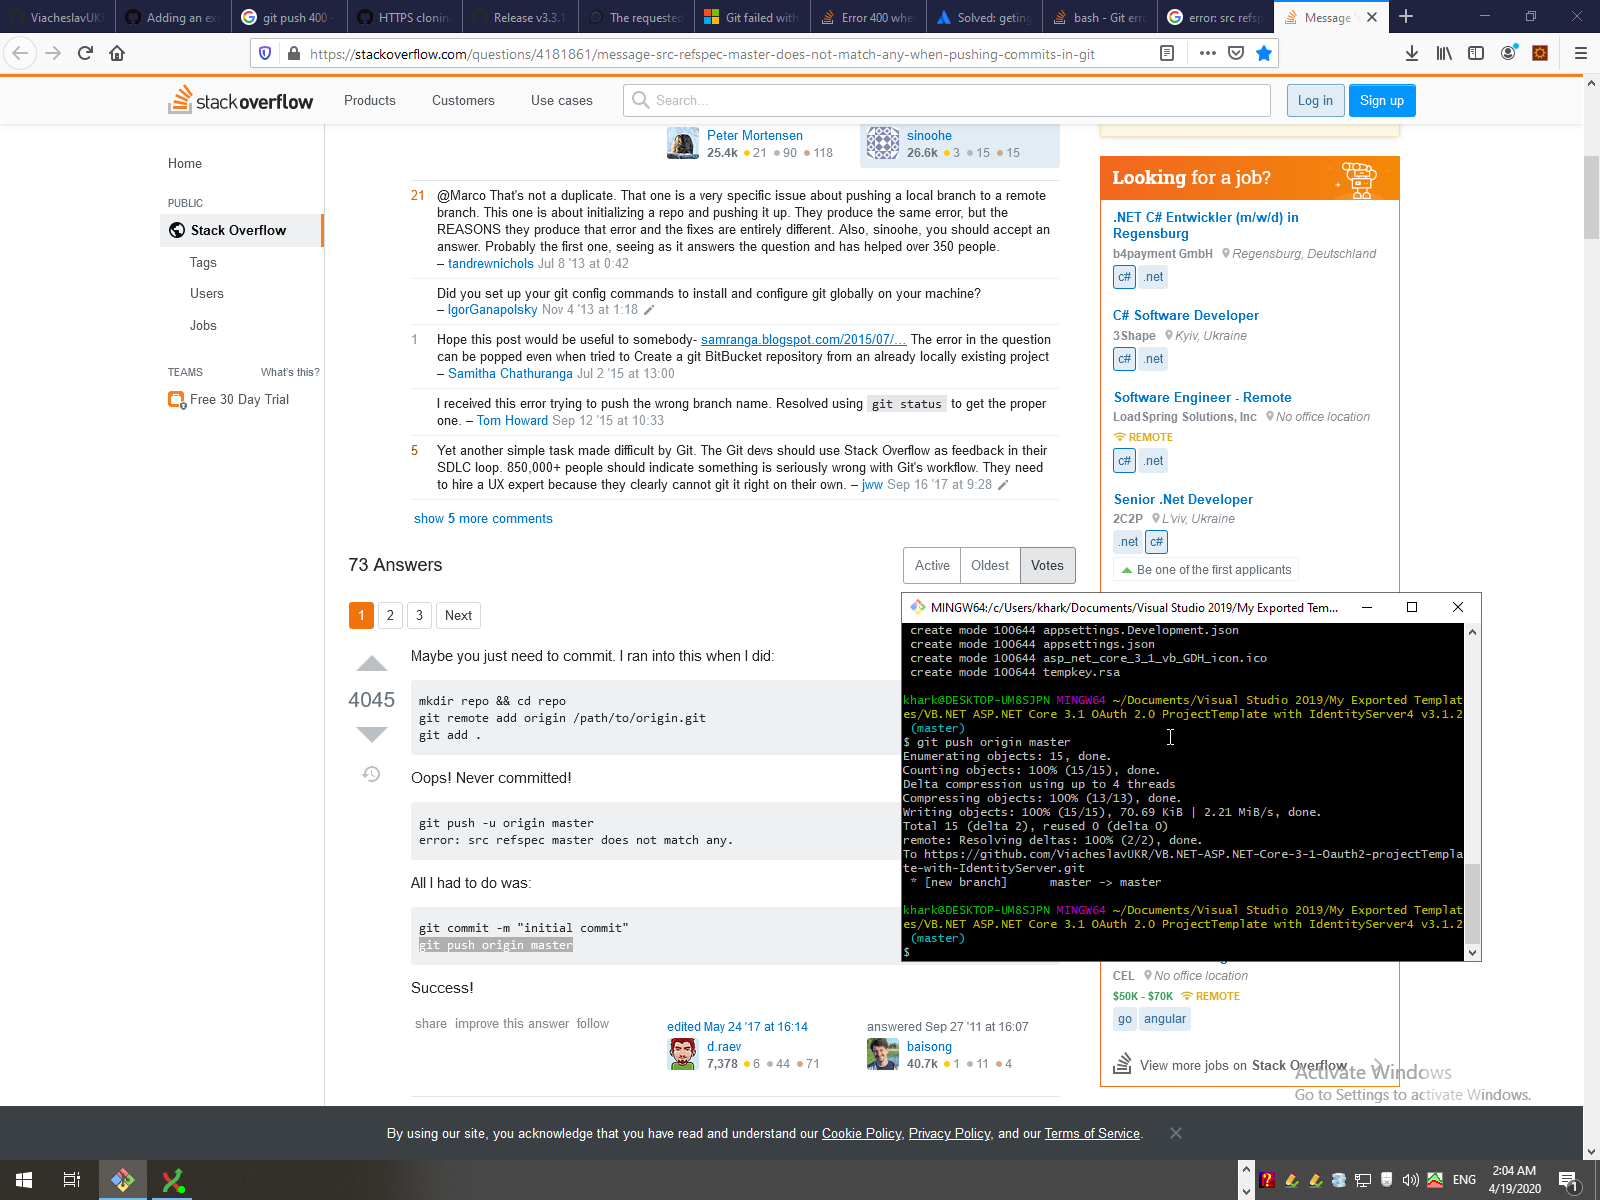1600x1200 pixels.
Task: Open the Cookie Policy link
Action: coord(862,1133)
